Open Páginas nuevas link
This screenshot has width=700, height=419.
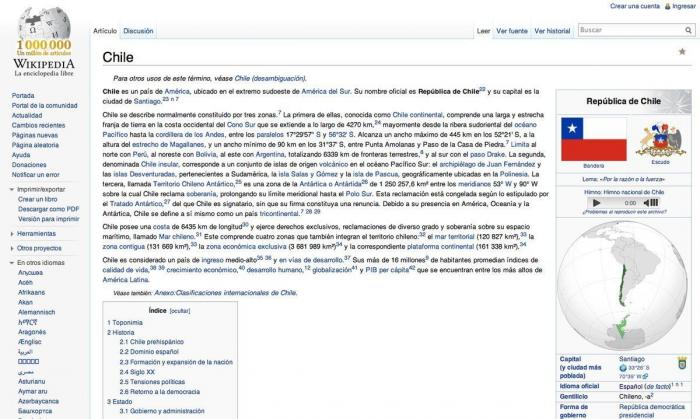tap(35, 135)
